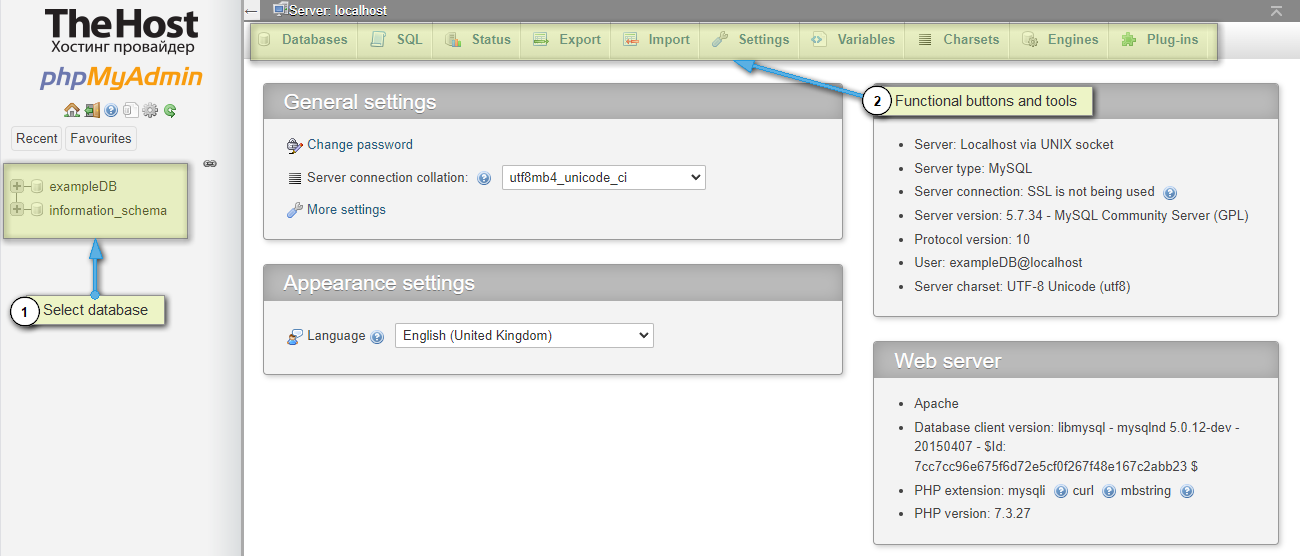Click the chain link icon in sidebar
The width and height of the screenshot is (1300, 556).
click(x=210, y=163)
